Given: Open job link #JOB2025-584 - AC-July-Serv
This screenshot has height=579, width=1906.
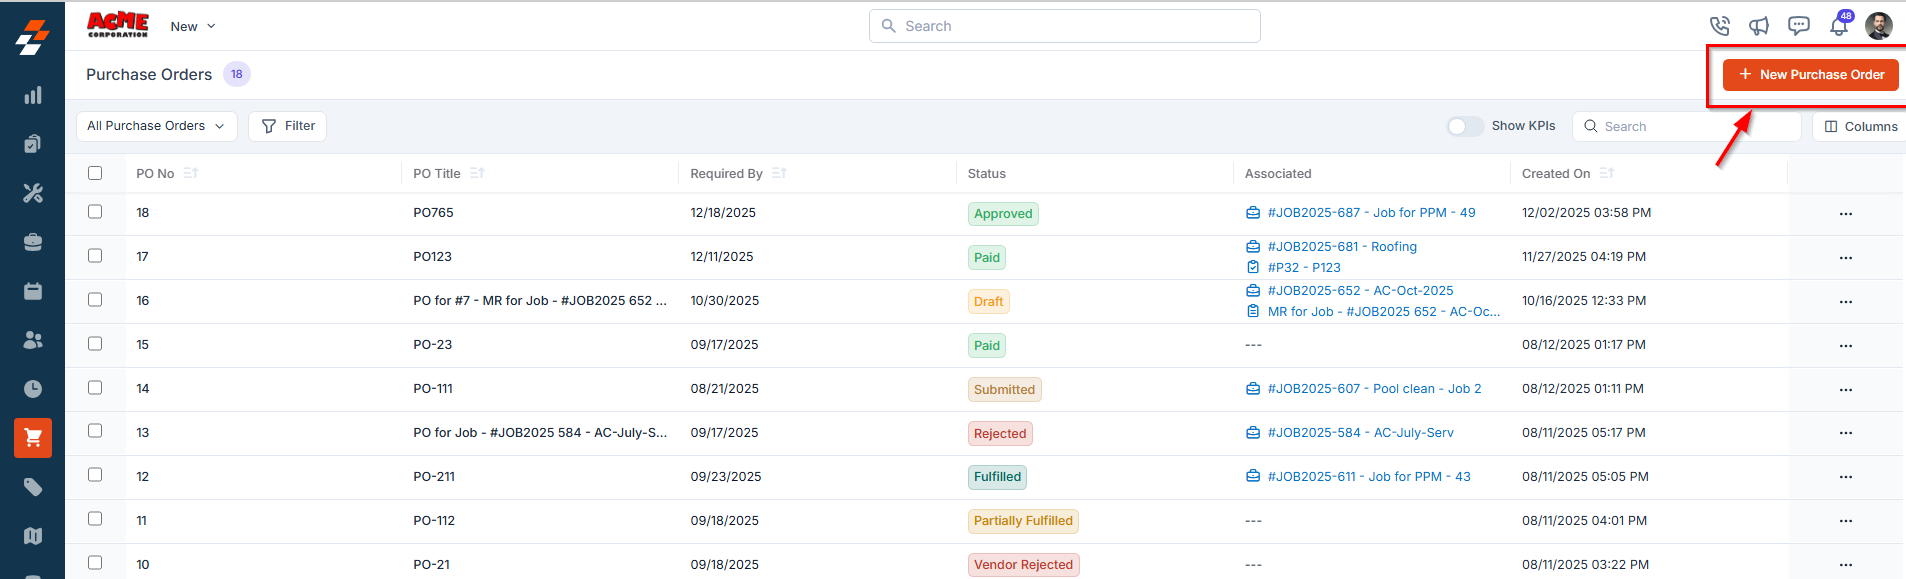Looking at the screenshot, I should coord(1360,433).
